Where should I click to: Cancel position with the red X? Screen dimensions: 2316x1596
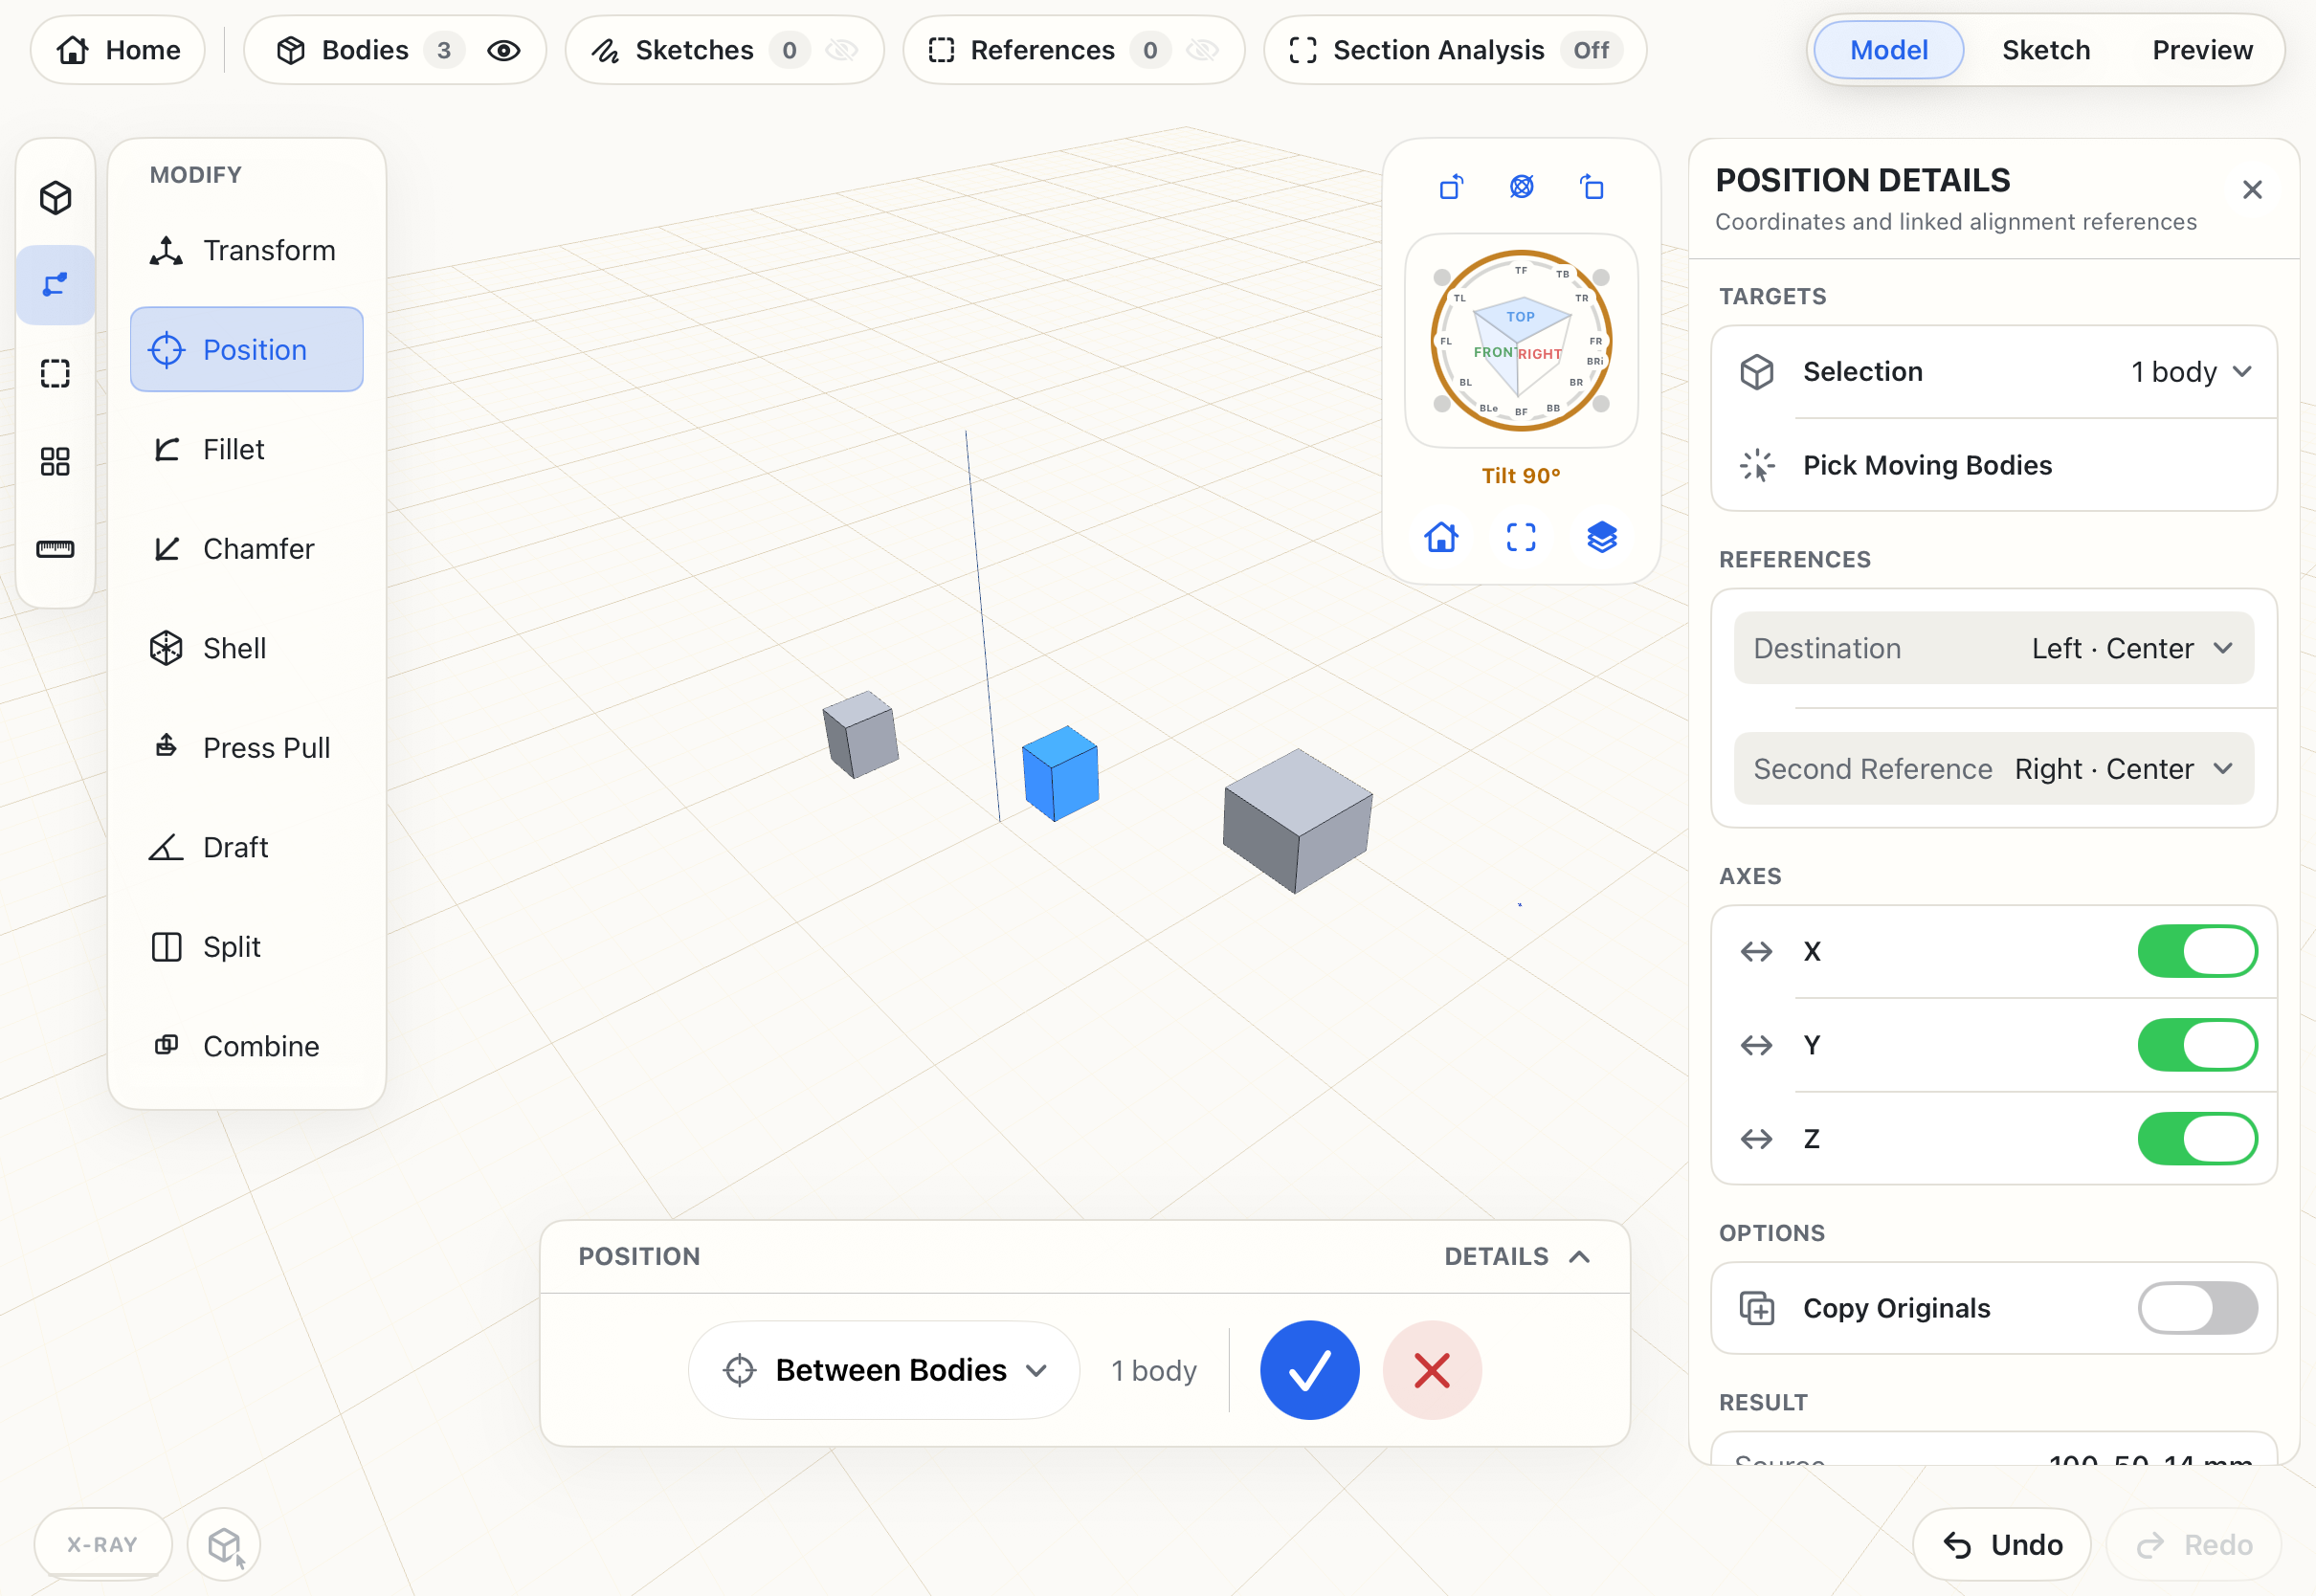click(1432, 1370)
